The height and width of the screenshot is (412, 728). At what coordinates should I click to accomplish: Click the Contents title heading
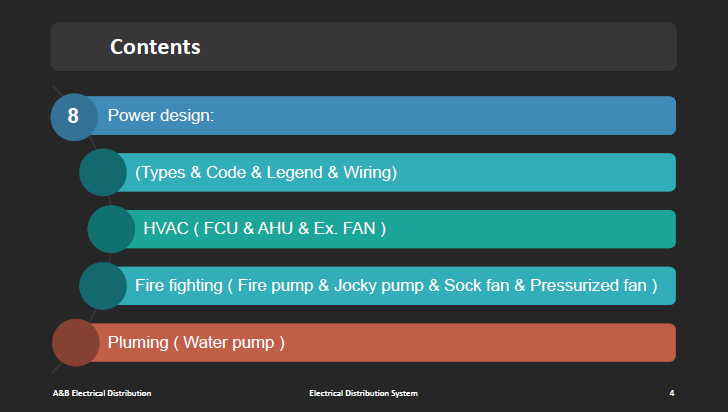pos(155,47)
